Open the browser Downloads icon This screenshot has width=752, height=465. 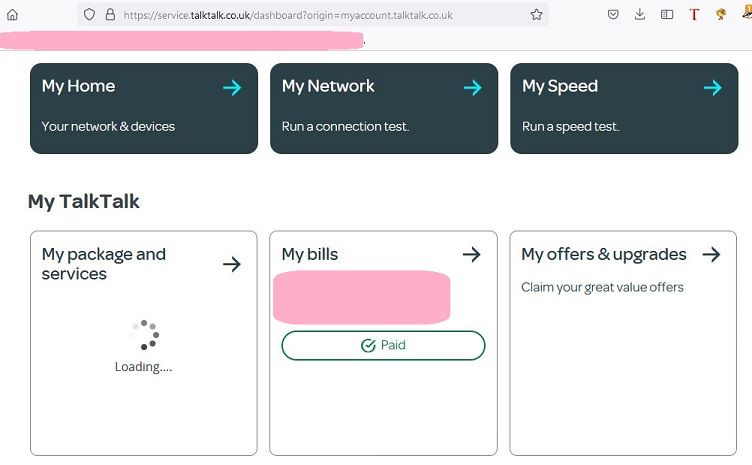[x=640, y=15]
